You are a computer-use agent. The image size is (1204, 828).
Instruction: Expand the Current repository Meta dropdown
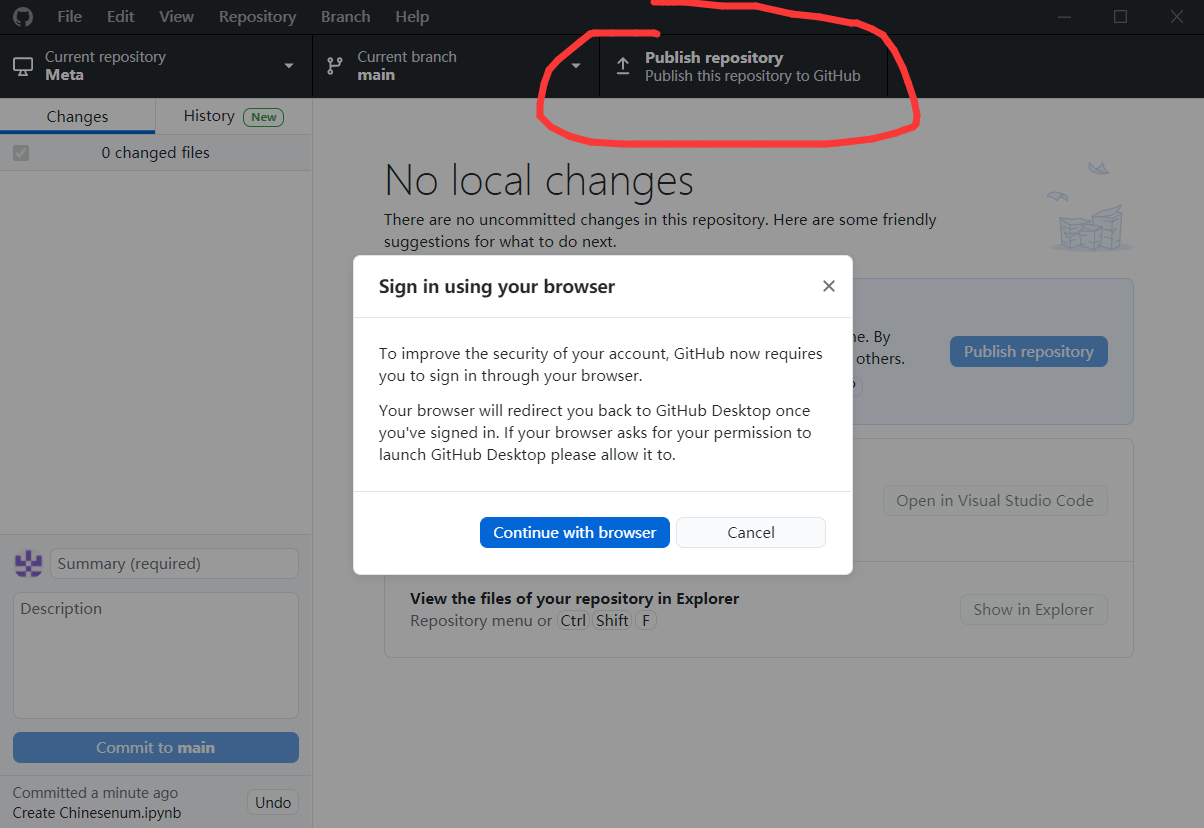tap(156, 66)
